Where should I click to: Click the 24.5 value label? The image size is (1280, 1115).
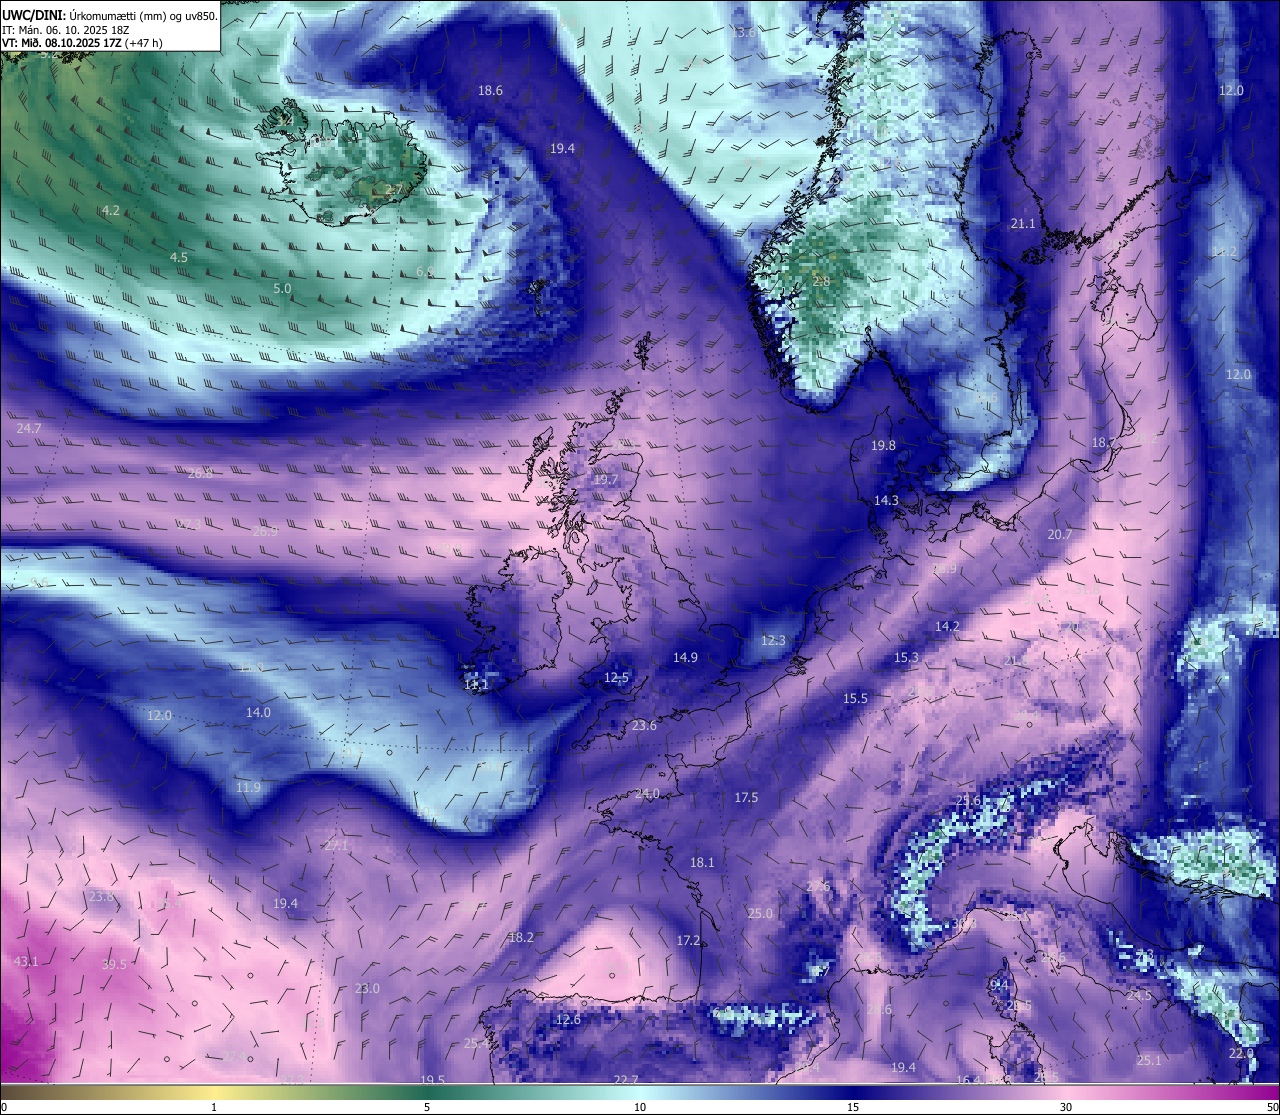(1139, 996)
